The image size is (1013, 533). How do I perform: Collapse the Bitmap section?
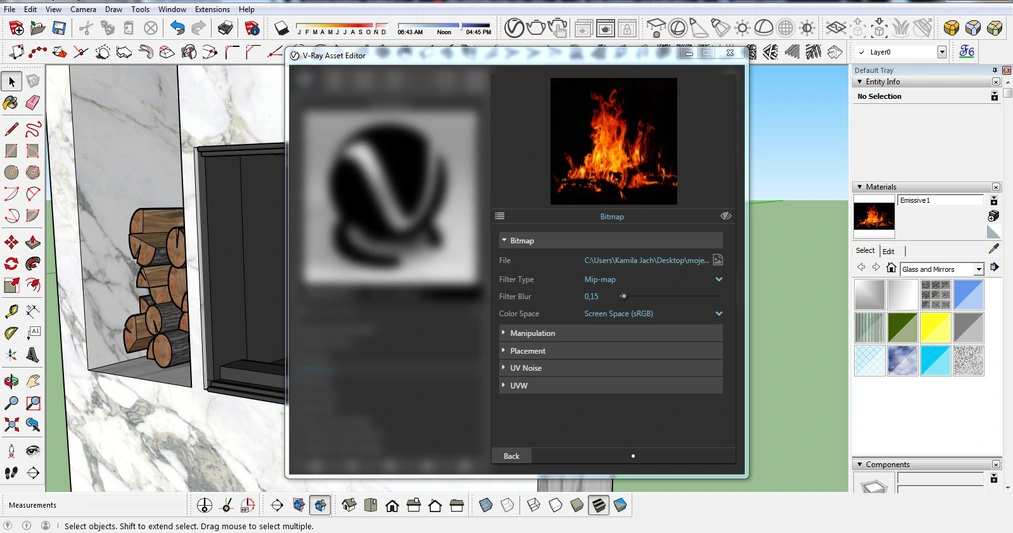[x=611, y=240]
